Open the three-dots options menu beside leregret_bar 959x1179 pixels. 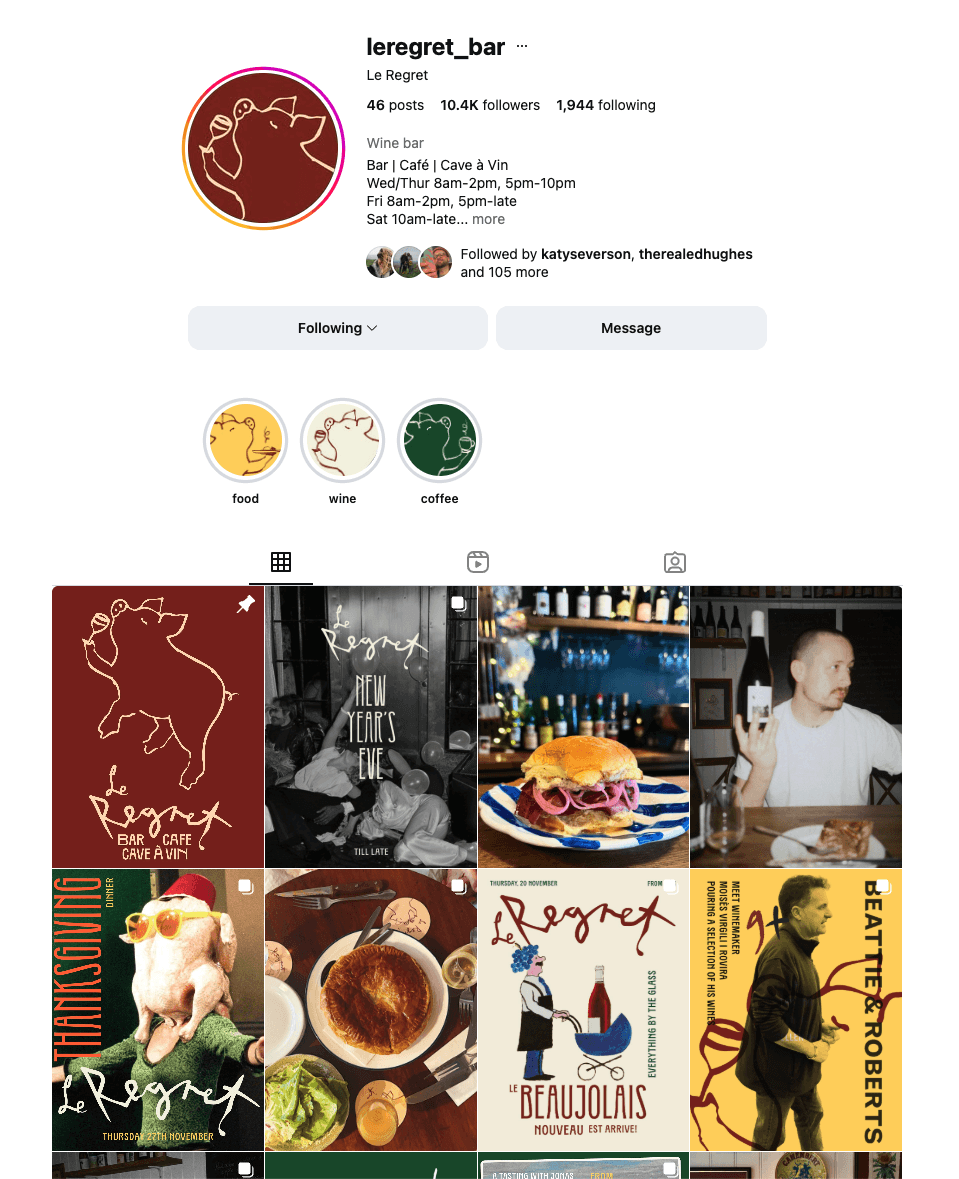click(522, 47)
